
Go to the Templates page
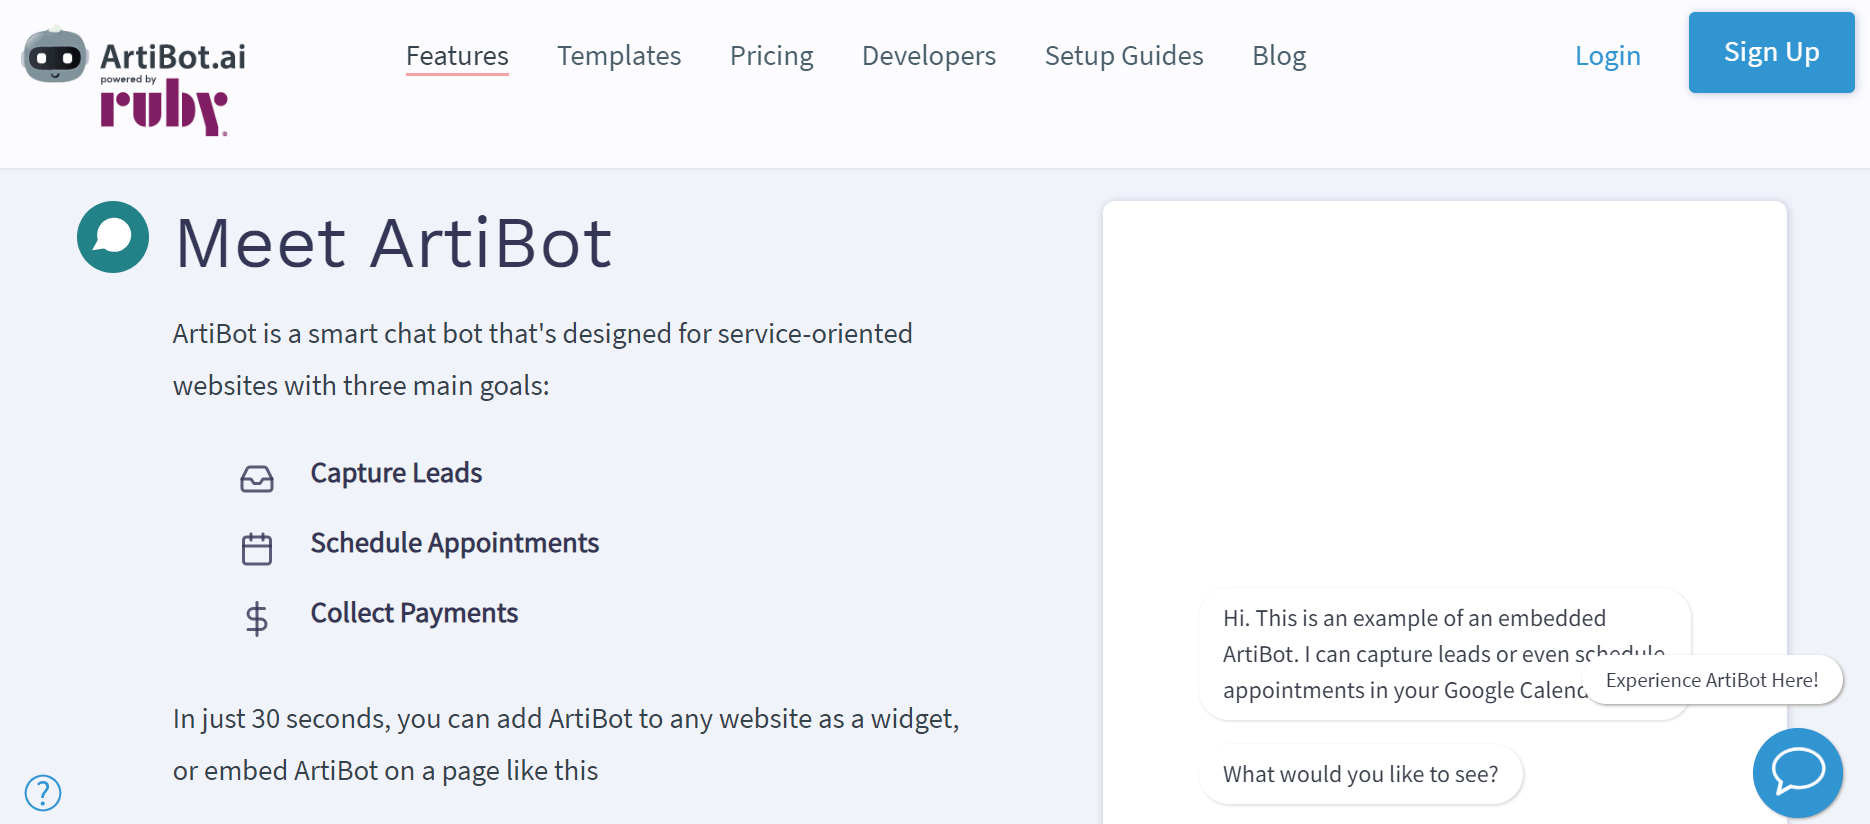(x=619, y=56)
